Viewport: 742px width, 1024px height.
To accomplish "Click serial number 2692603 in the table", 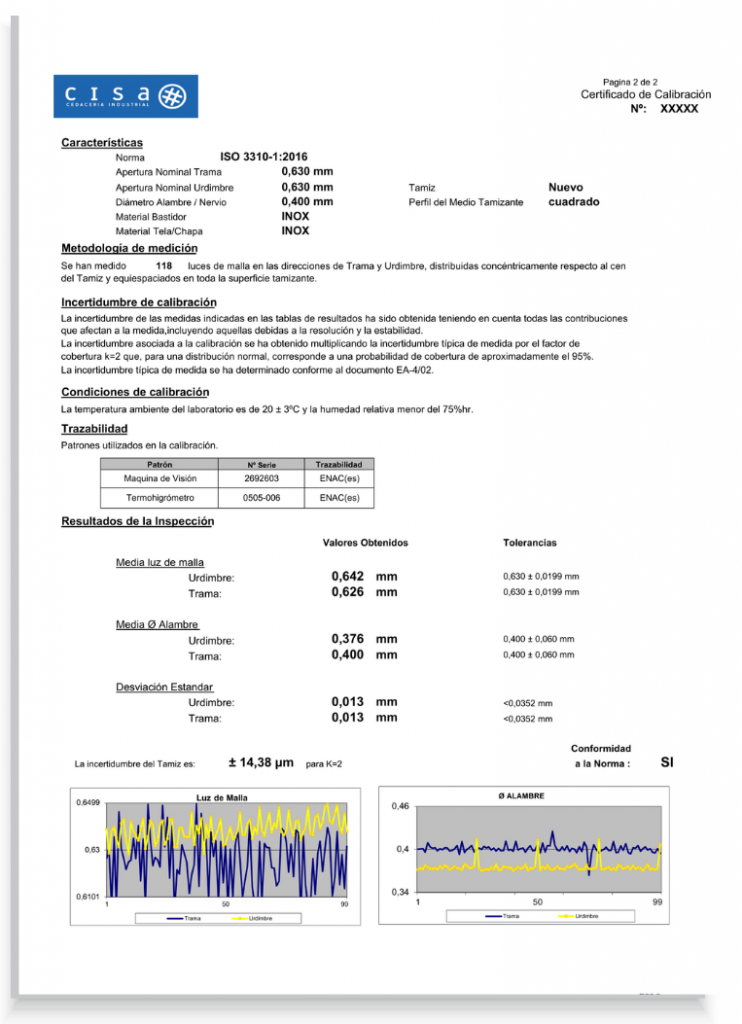I will pyautogui.click(x=261, y=479).
